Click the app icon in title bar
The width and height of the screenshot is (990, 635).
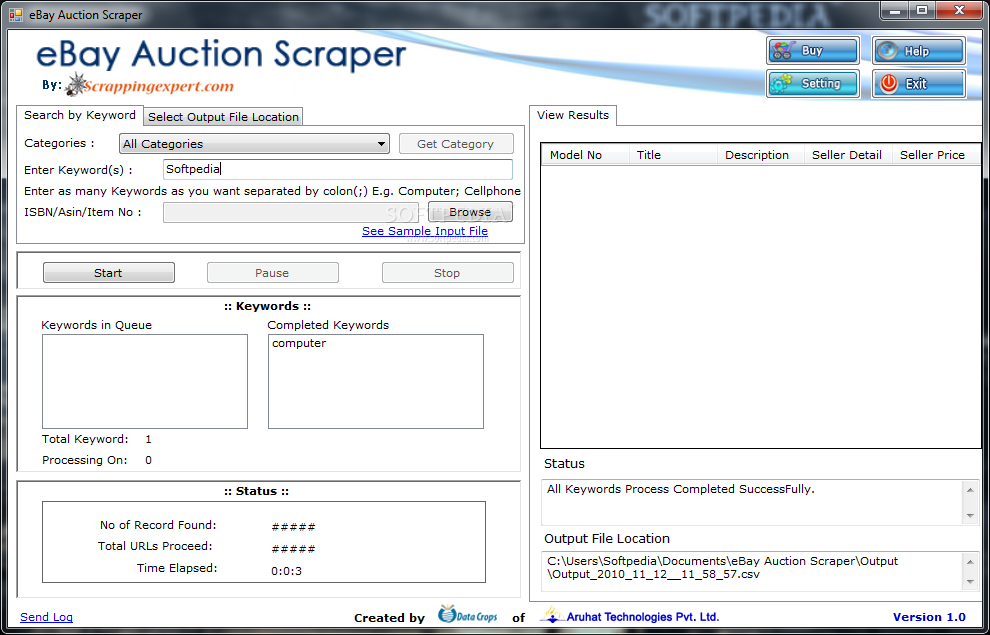click(16, 15)
